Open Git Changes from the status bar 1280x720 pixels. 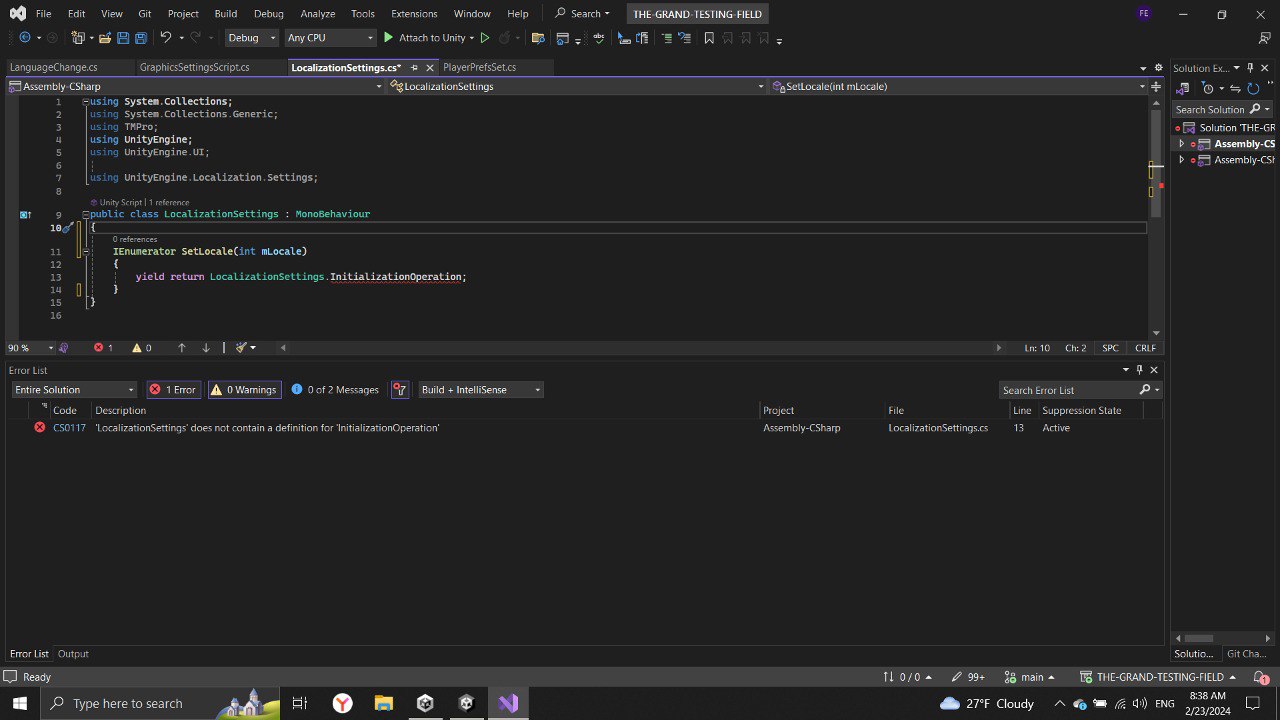[x=1246, y=653]
